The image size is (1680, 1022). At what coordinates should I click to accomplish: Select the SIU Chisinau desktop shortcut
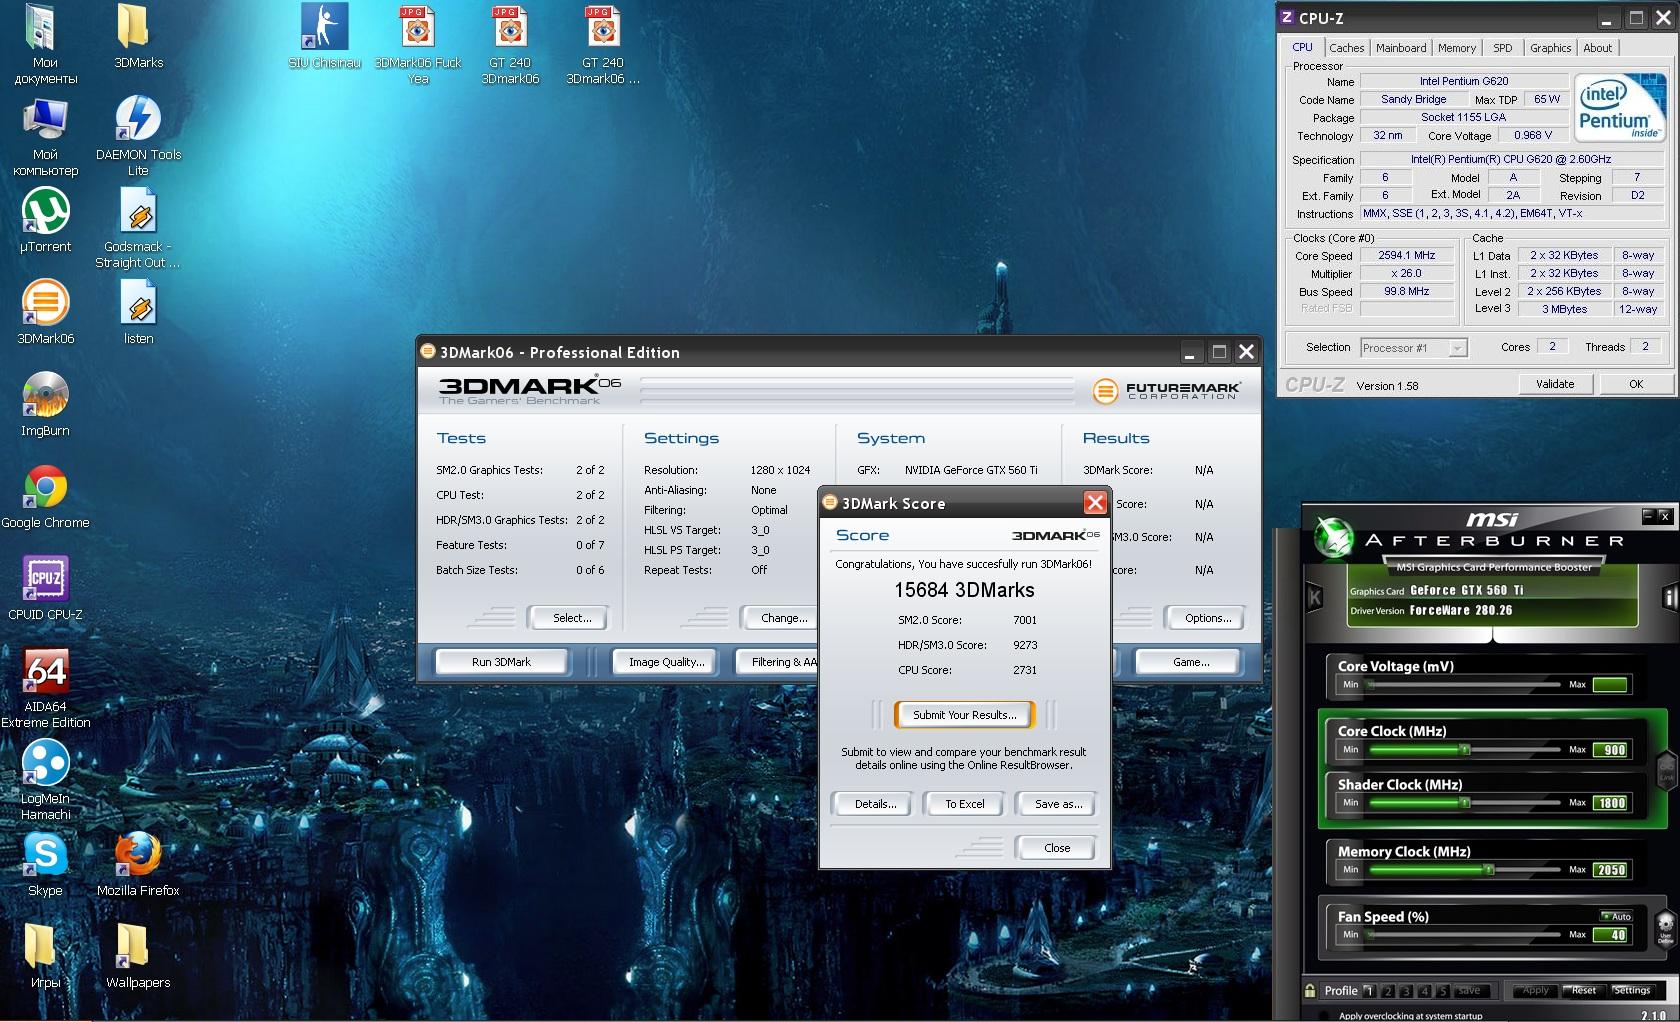coord(324,36)
